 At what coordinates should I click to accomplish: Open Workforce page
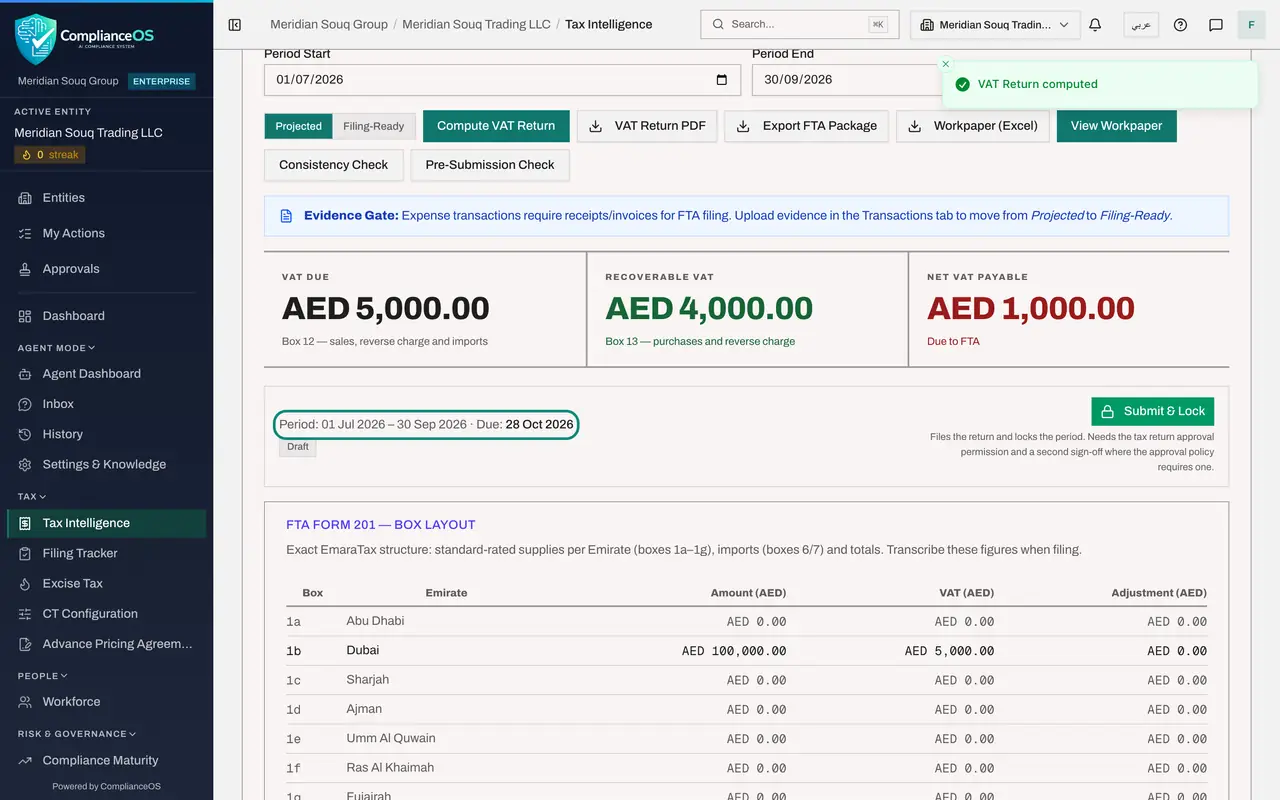tap(107, 702)
